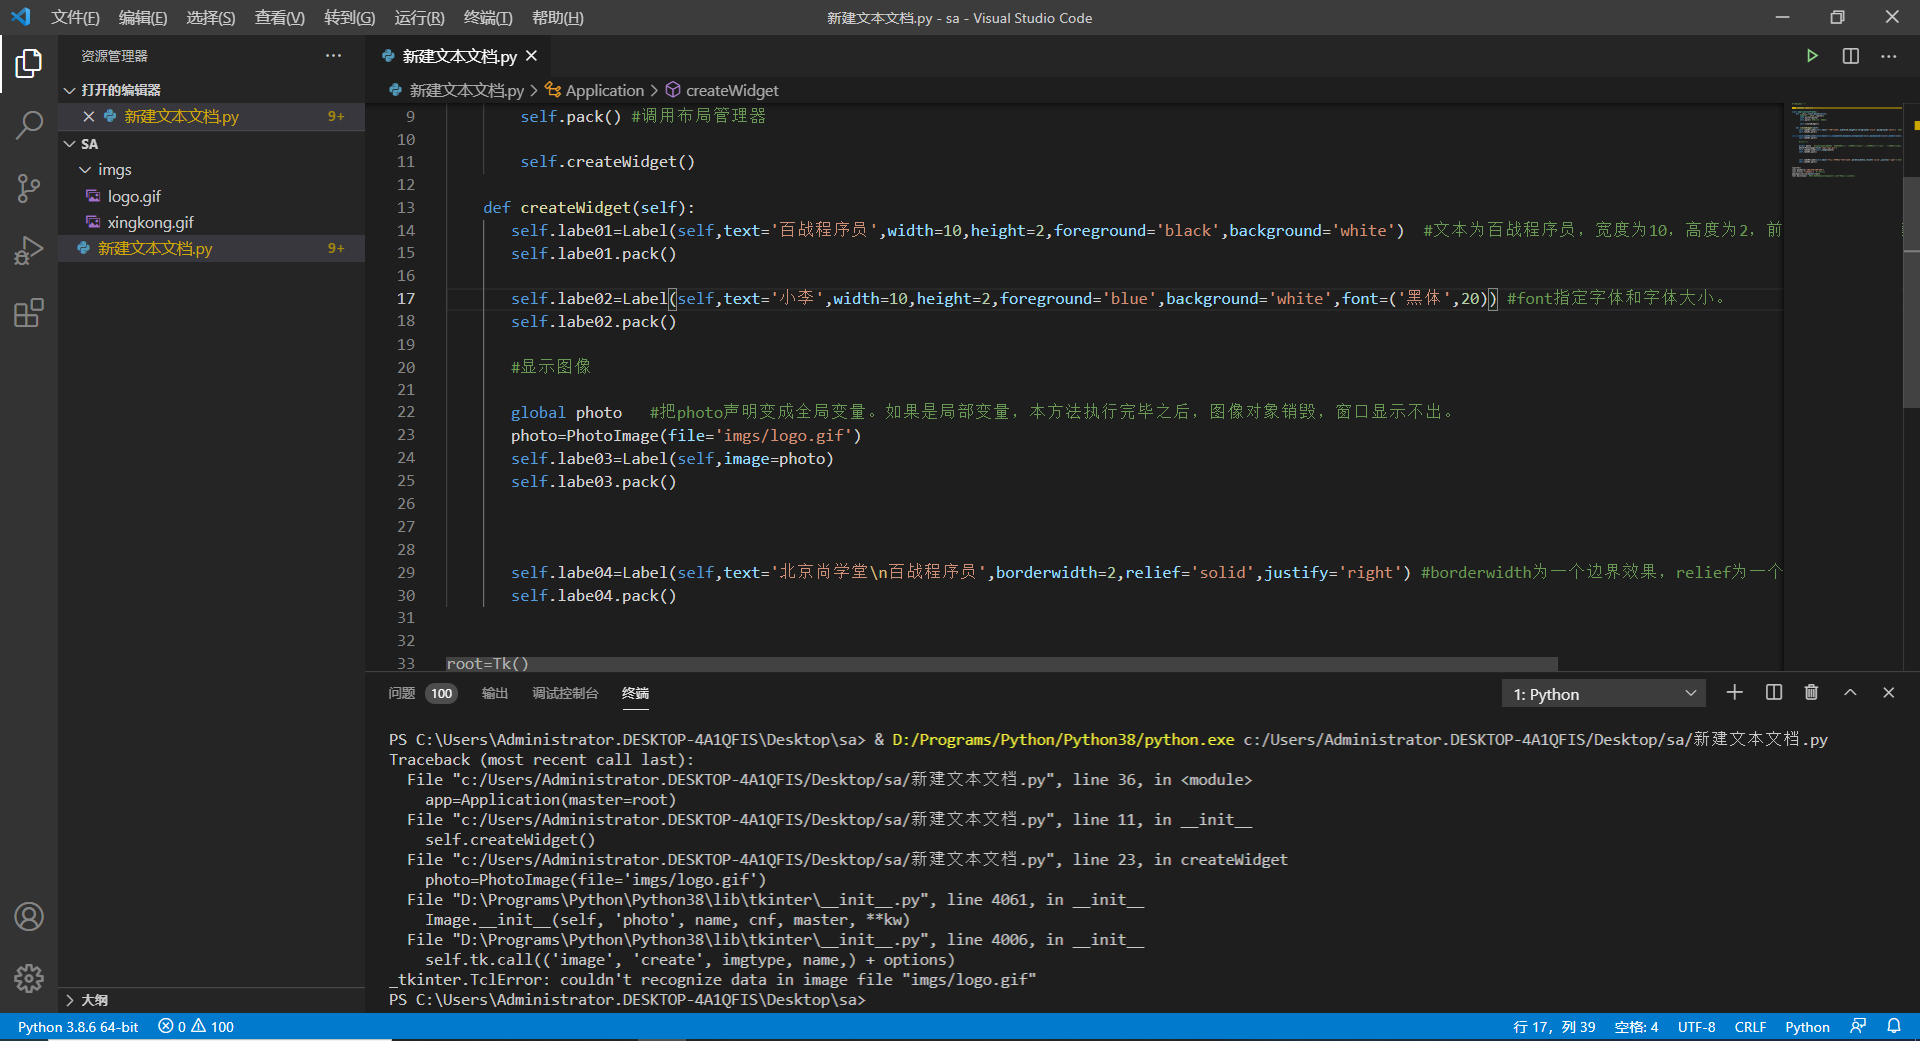Open the 帮助(H) menu
The image size is (1920, 1041).
pyautogui.click(x=557, y=18)
